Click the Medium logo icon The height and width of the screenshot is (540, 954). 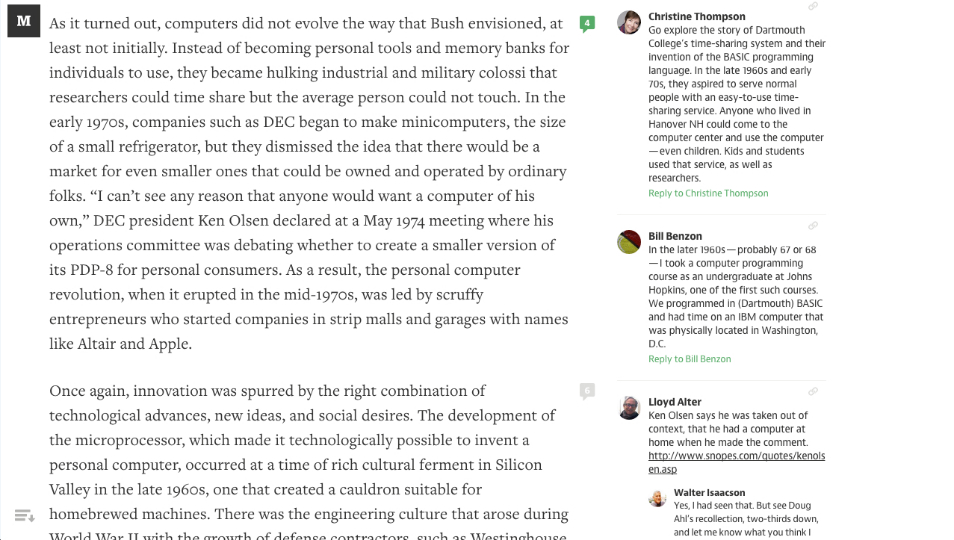pos(23,20)
